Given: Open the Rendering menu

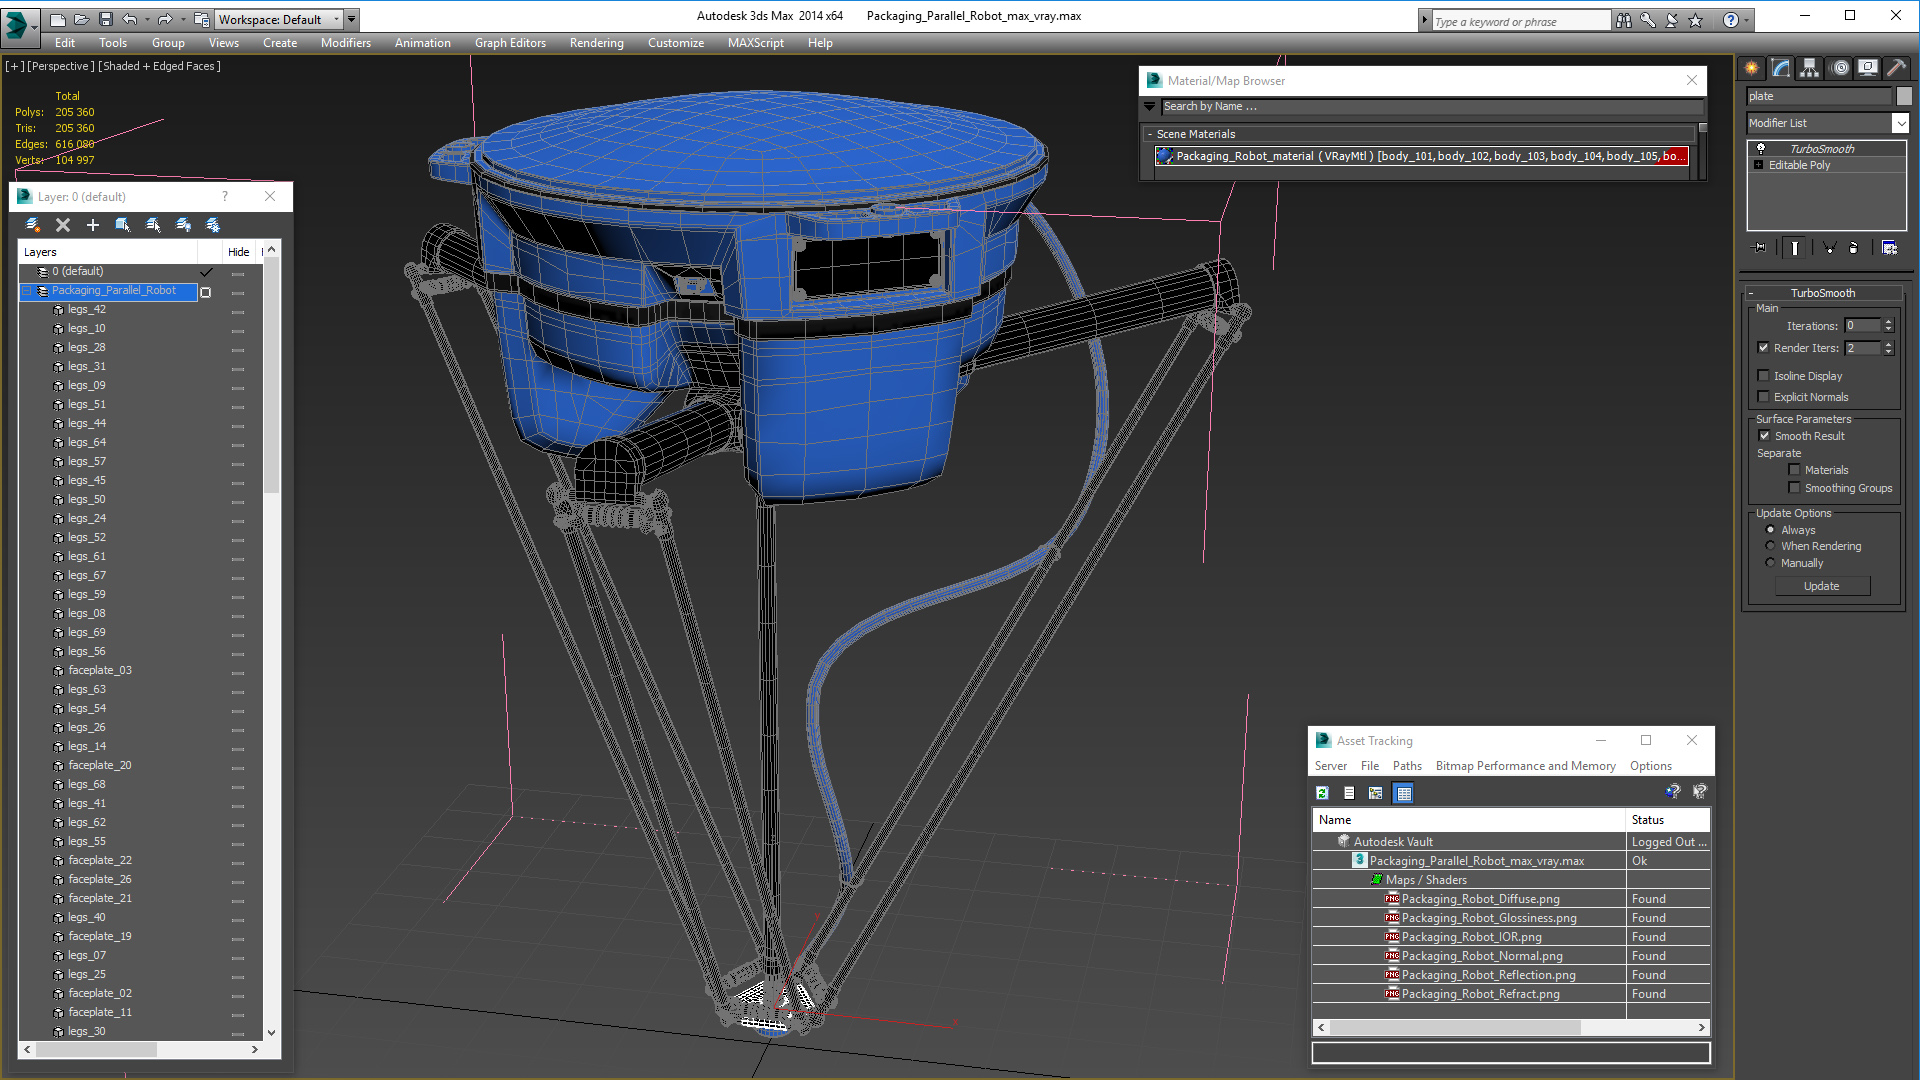Looking at the screenshot, I should (x=596, y=43).
